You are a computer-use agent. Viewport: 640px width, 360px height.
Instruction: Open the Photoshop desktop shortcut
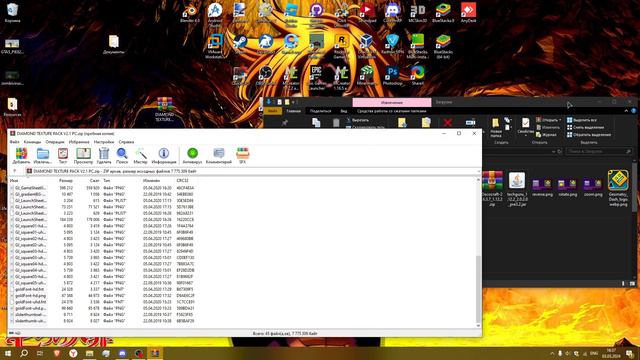click(x=392, y=76)
